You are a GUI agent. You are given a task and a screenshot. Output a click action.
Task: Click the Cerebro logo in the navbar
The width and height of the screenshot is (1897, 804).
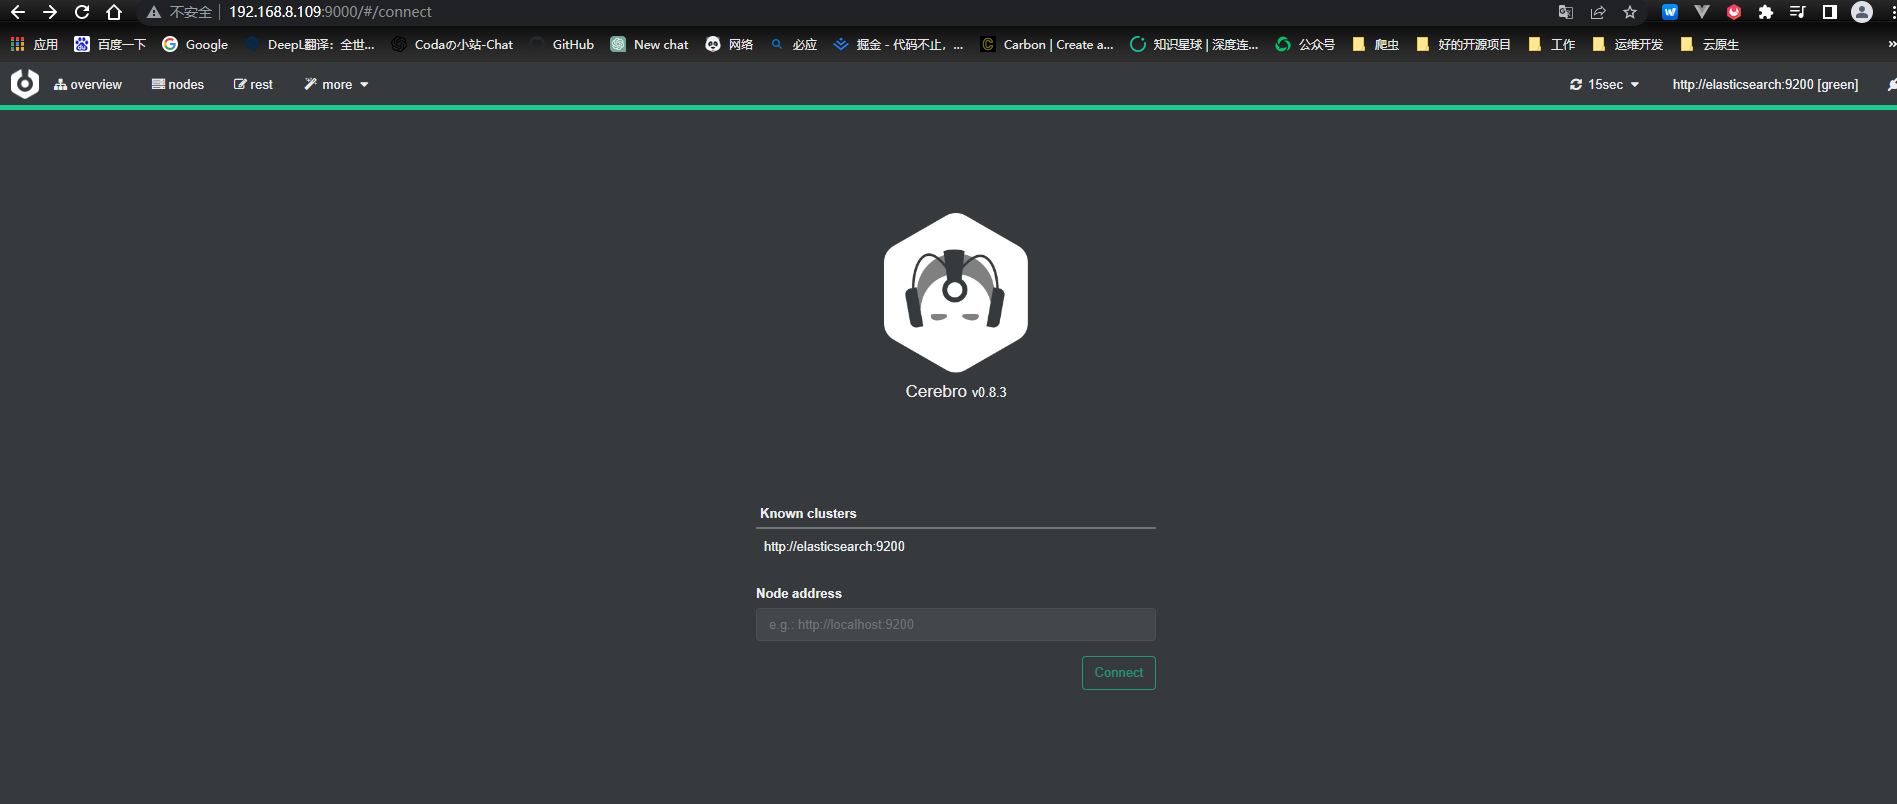click(x=25, y=84)
